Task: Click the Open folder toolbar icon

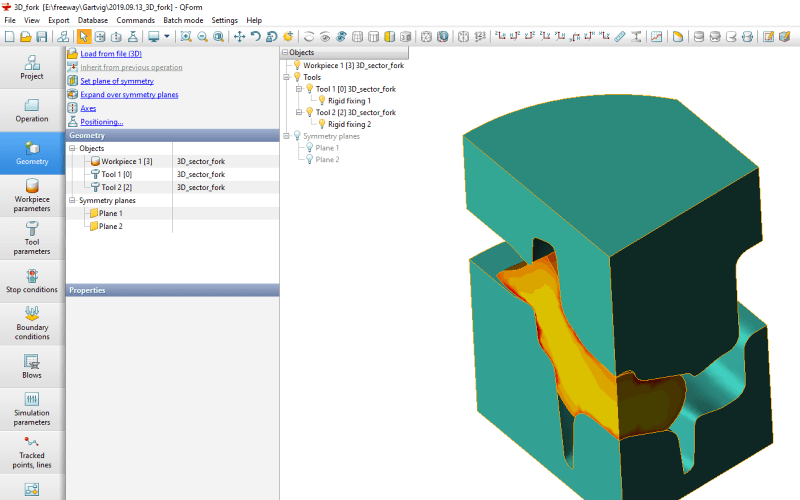Action: pyautogui.click(x=26, y=36)
